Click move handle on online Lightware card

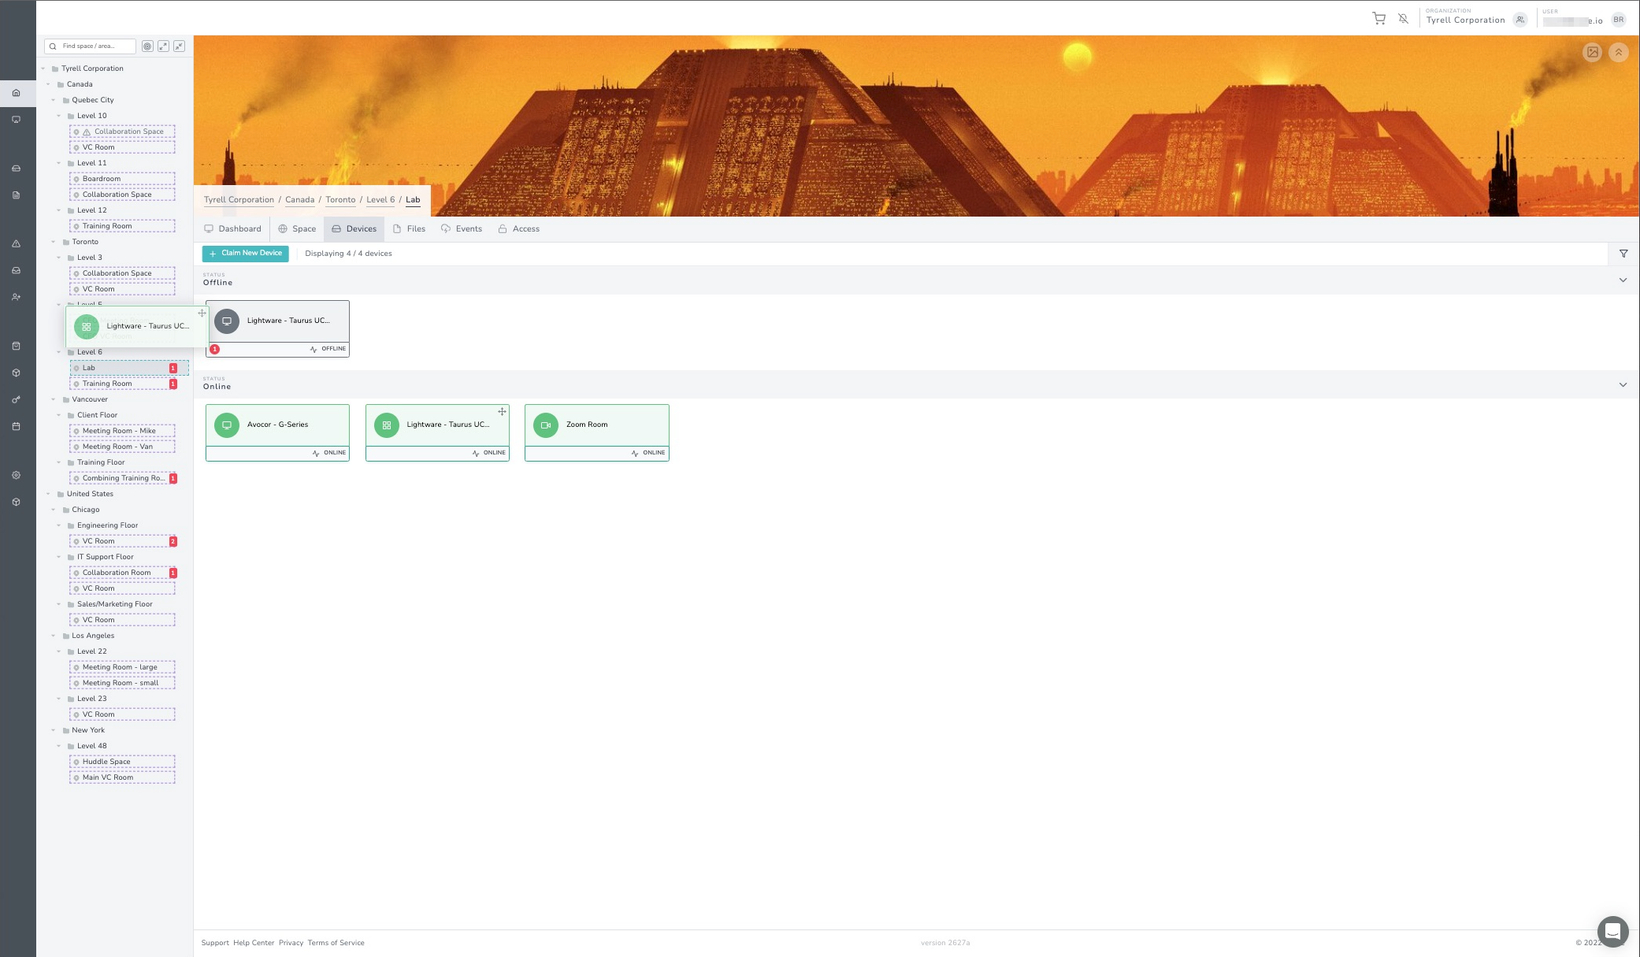(502, 412)
